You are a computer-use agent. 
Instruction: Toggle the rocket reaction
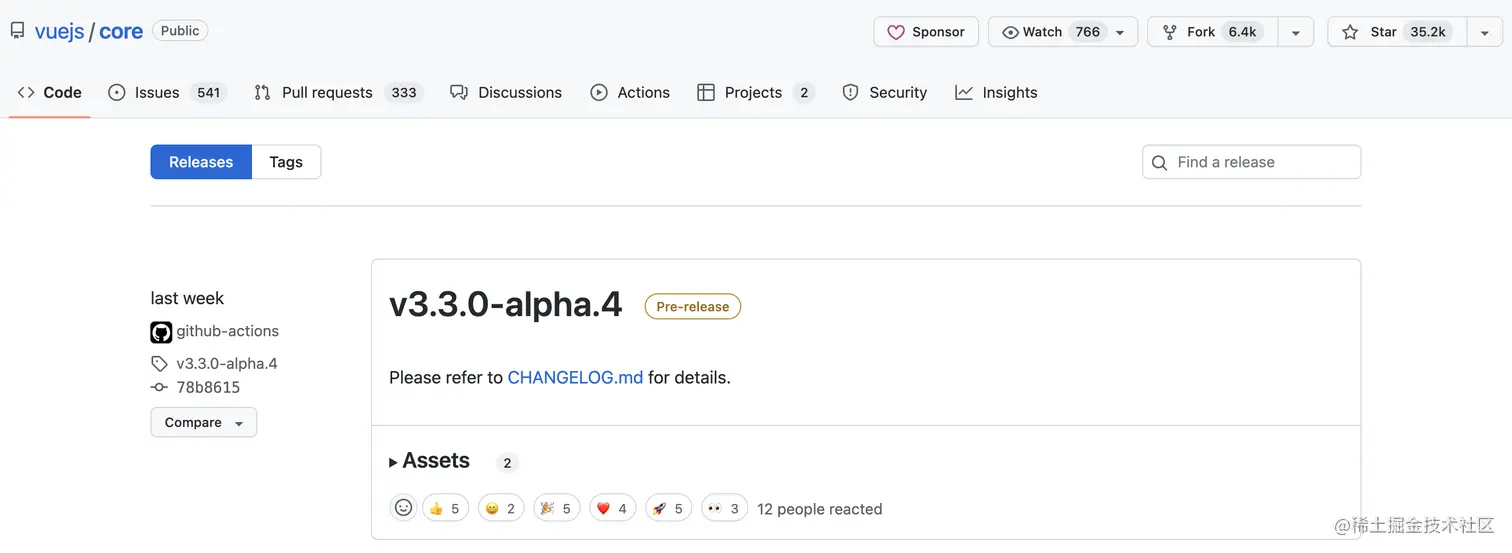point(669,508)
